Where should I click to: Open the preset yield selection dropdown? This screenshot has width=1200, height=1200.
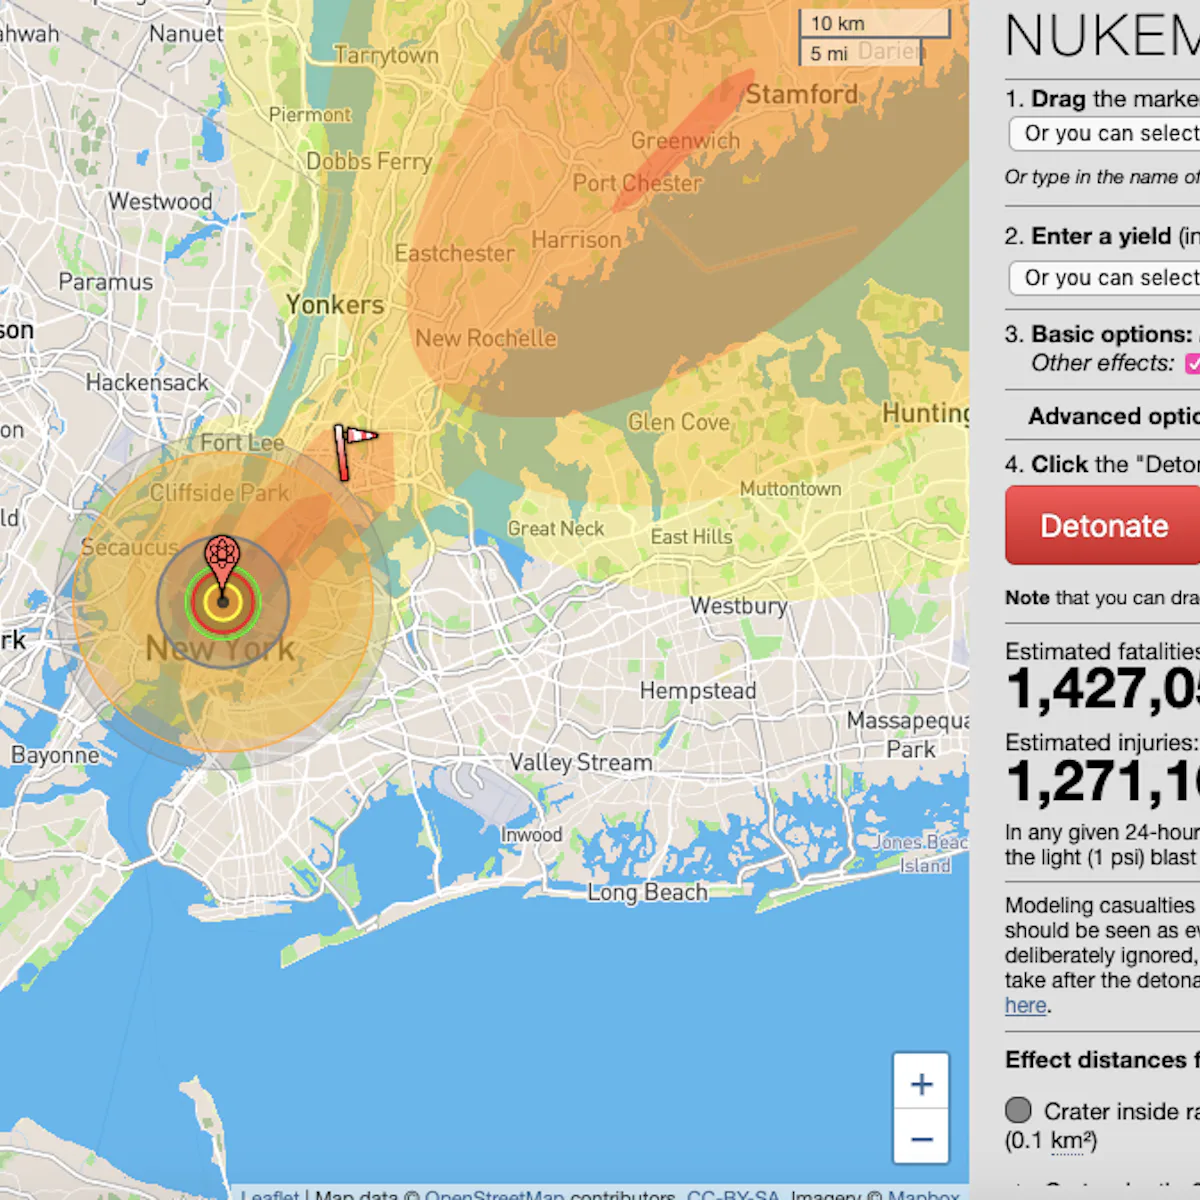[x=1105, y=277]
